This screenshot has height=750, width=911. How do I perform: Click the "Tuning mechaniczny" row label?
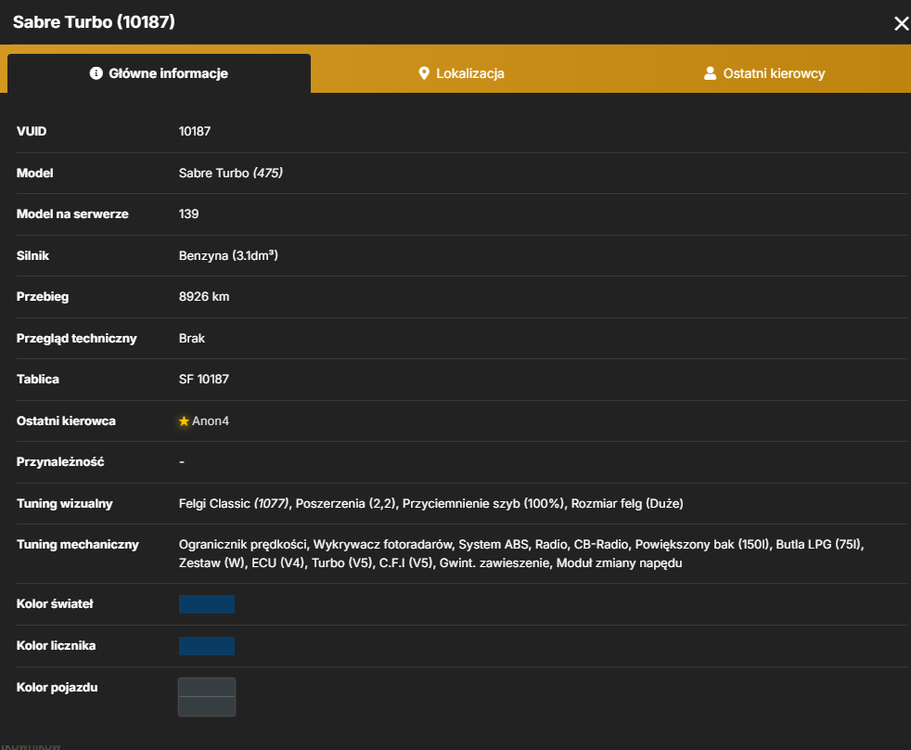point(78,545)
